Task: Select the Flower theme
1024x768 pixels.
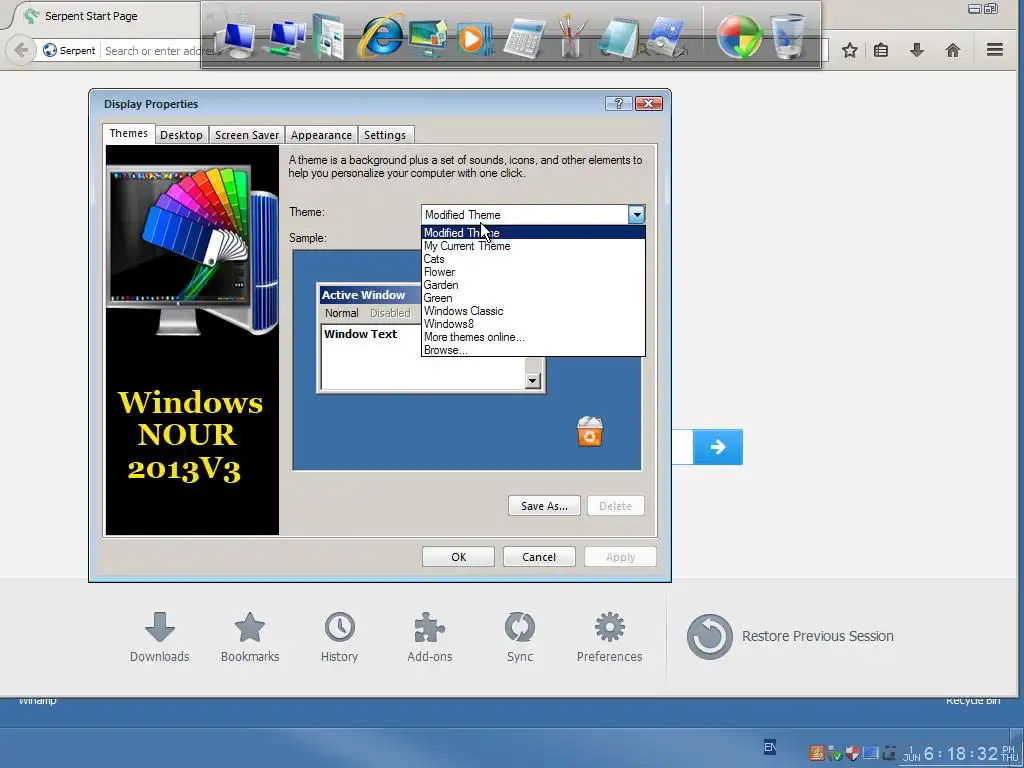Action: (533, 272)
